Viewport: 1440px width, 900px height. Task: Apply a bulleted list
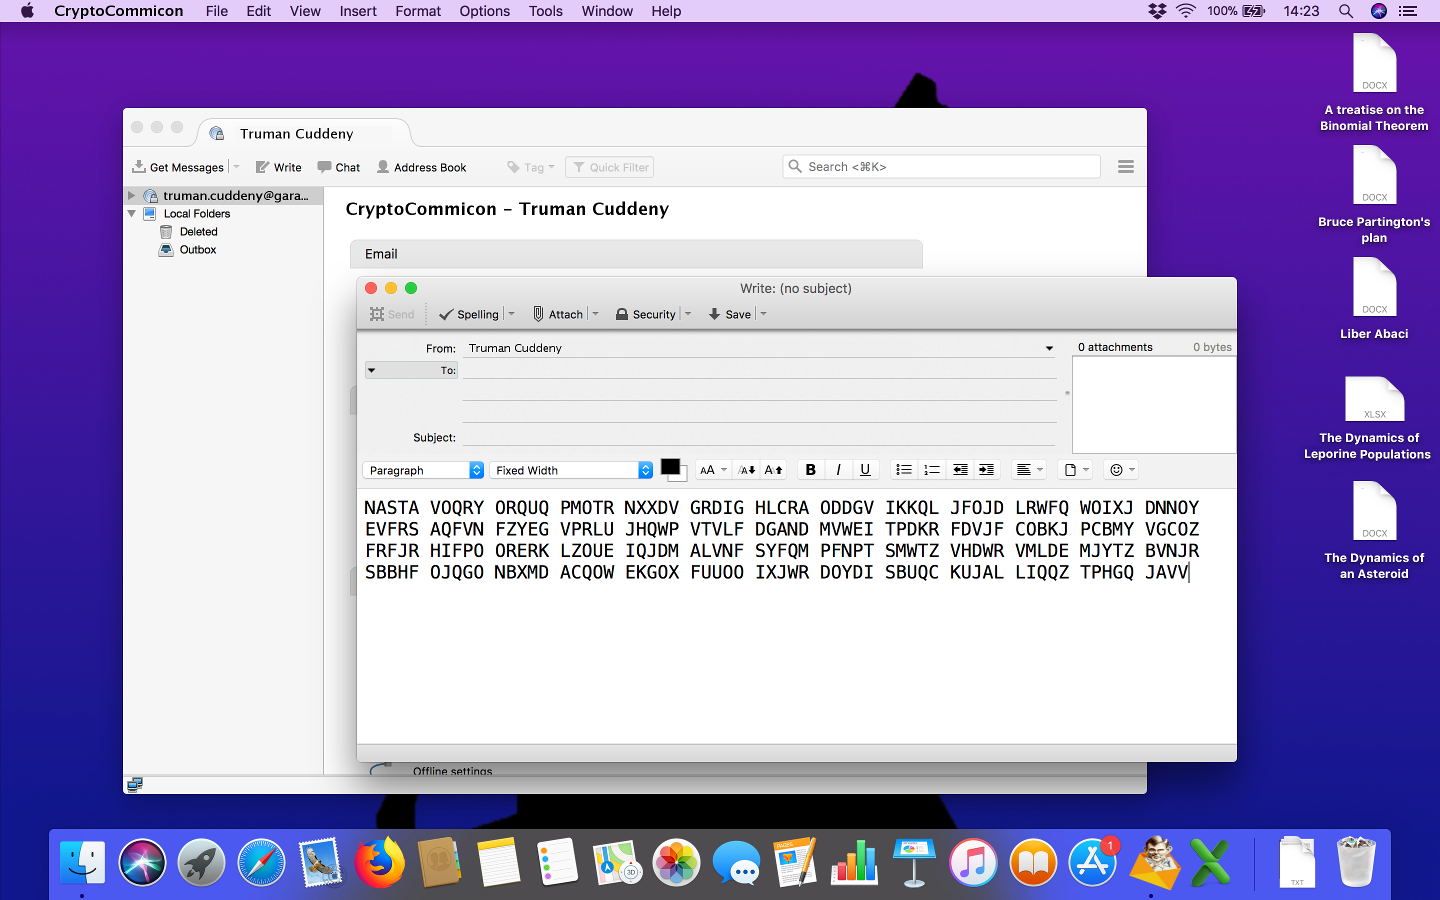click(904, 470)
